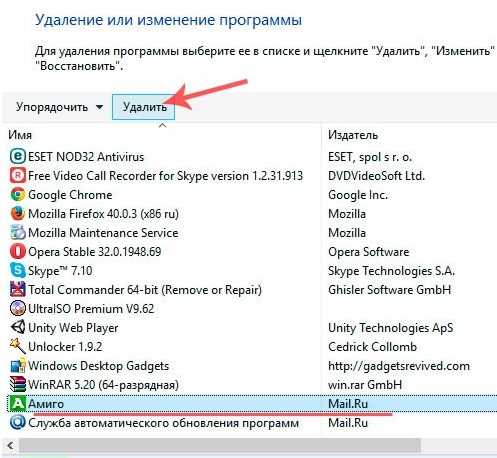Select WinRAR 5.20 (64-разрядная) entry

(x=103, y=385)
